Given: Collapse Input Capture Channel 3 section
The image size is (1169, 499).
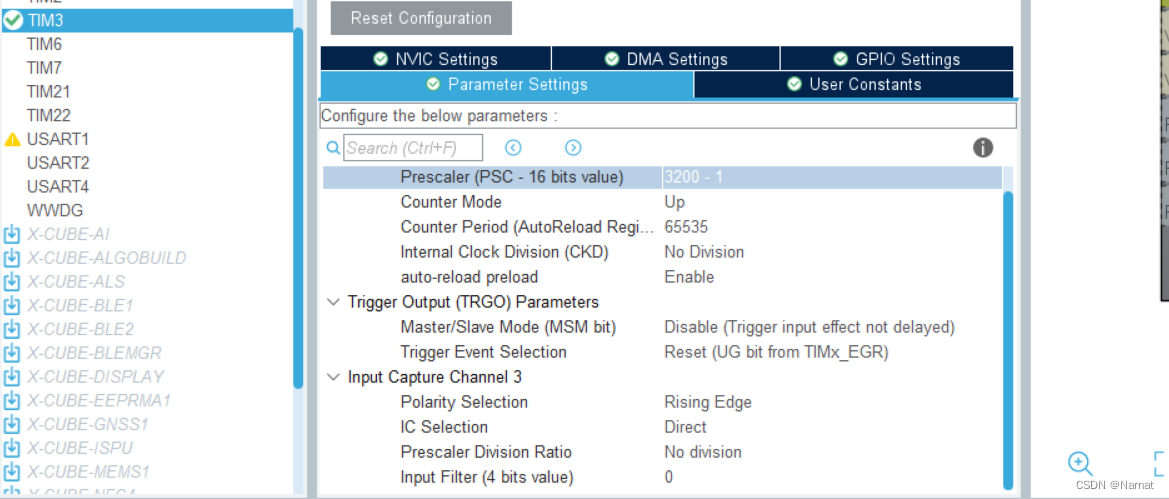Looking at the screenshot, I should (332, 377).
